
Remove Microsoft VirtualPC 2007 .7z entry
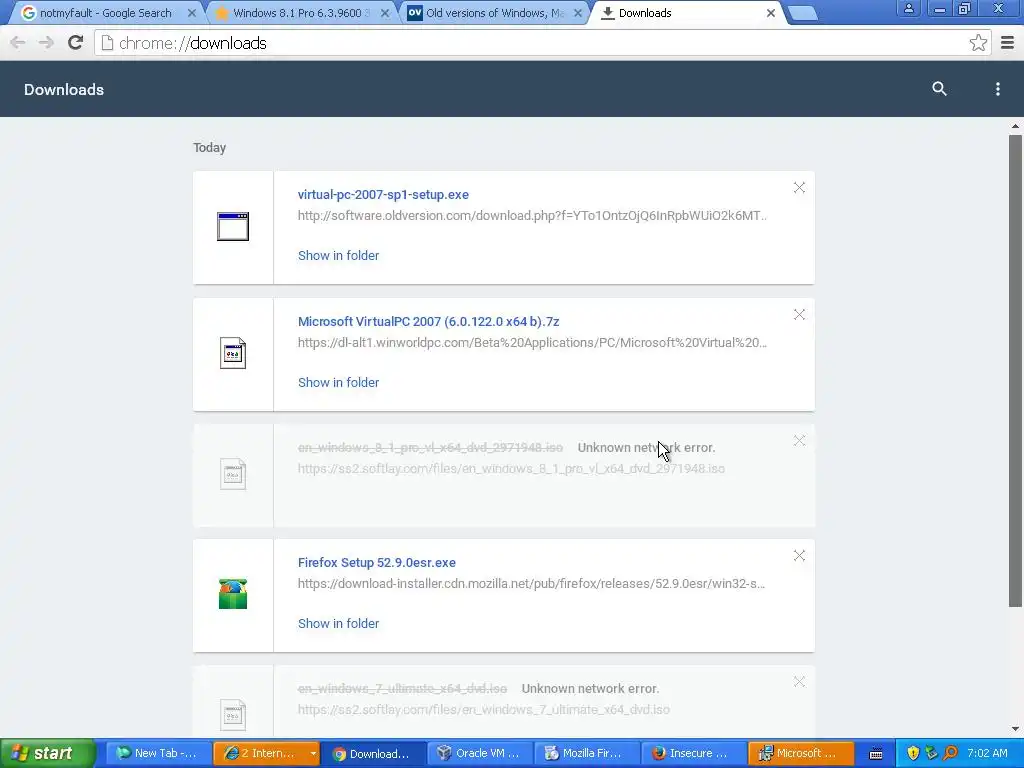(x=799, y=315)
